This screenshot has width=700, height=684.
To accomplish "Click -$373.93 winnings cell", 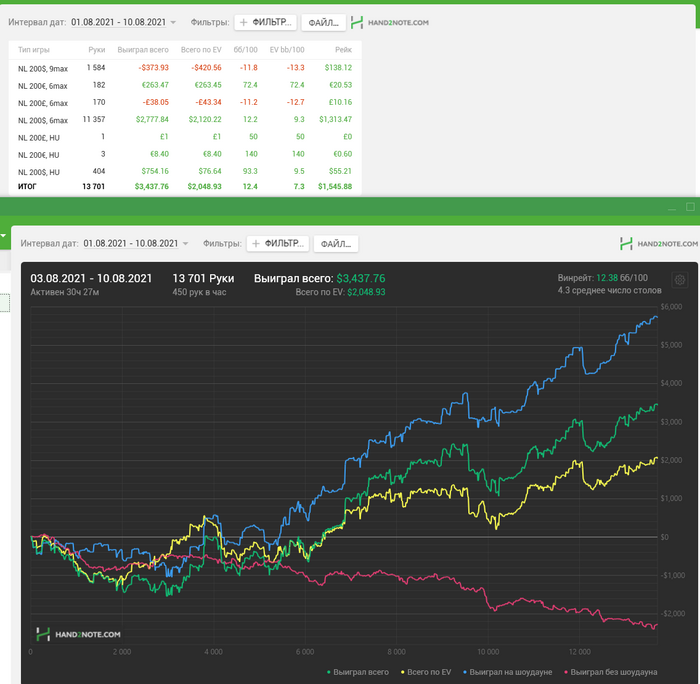I will pos(154,68).
